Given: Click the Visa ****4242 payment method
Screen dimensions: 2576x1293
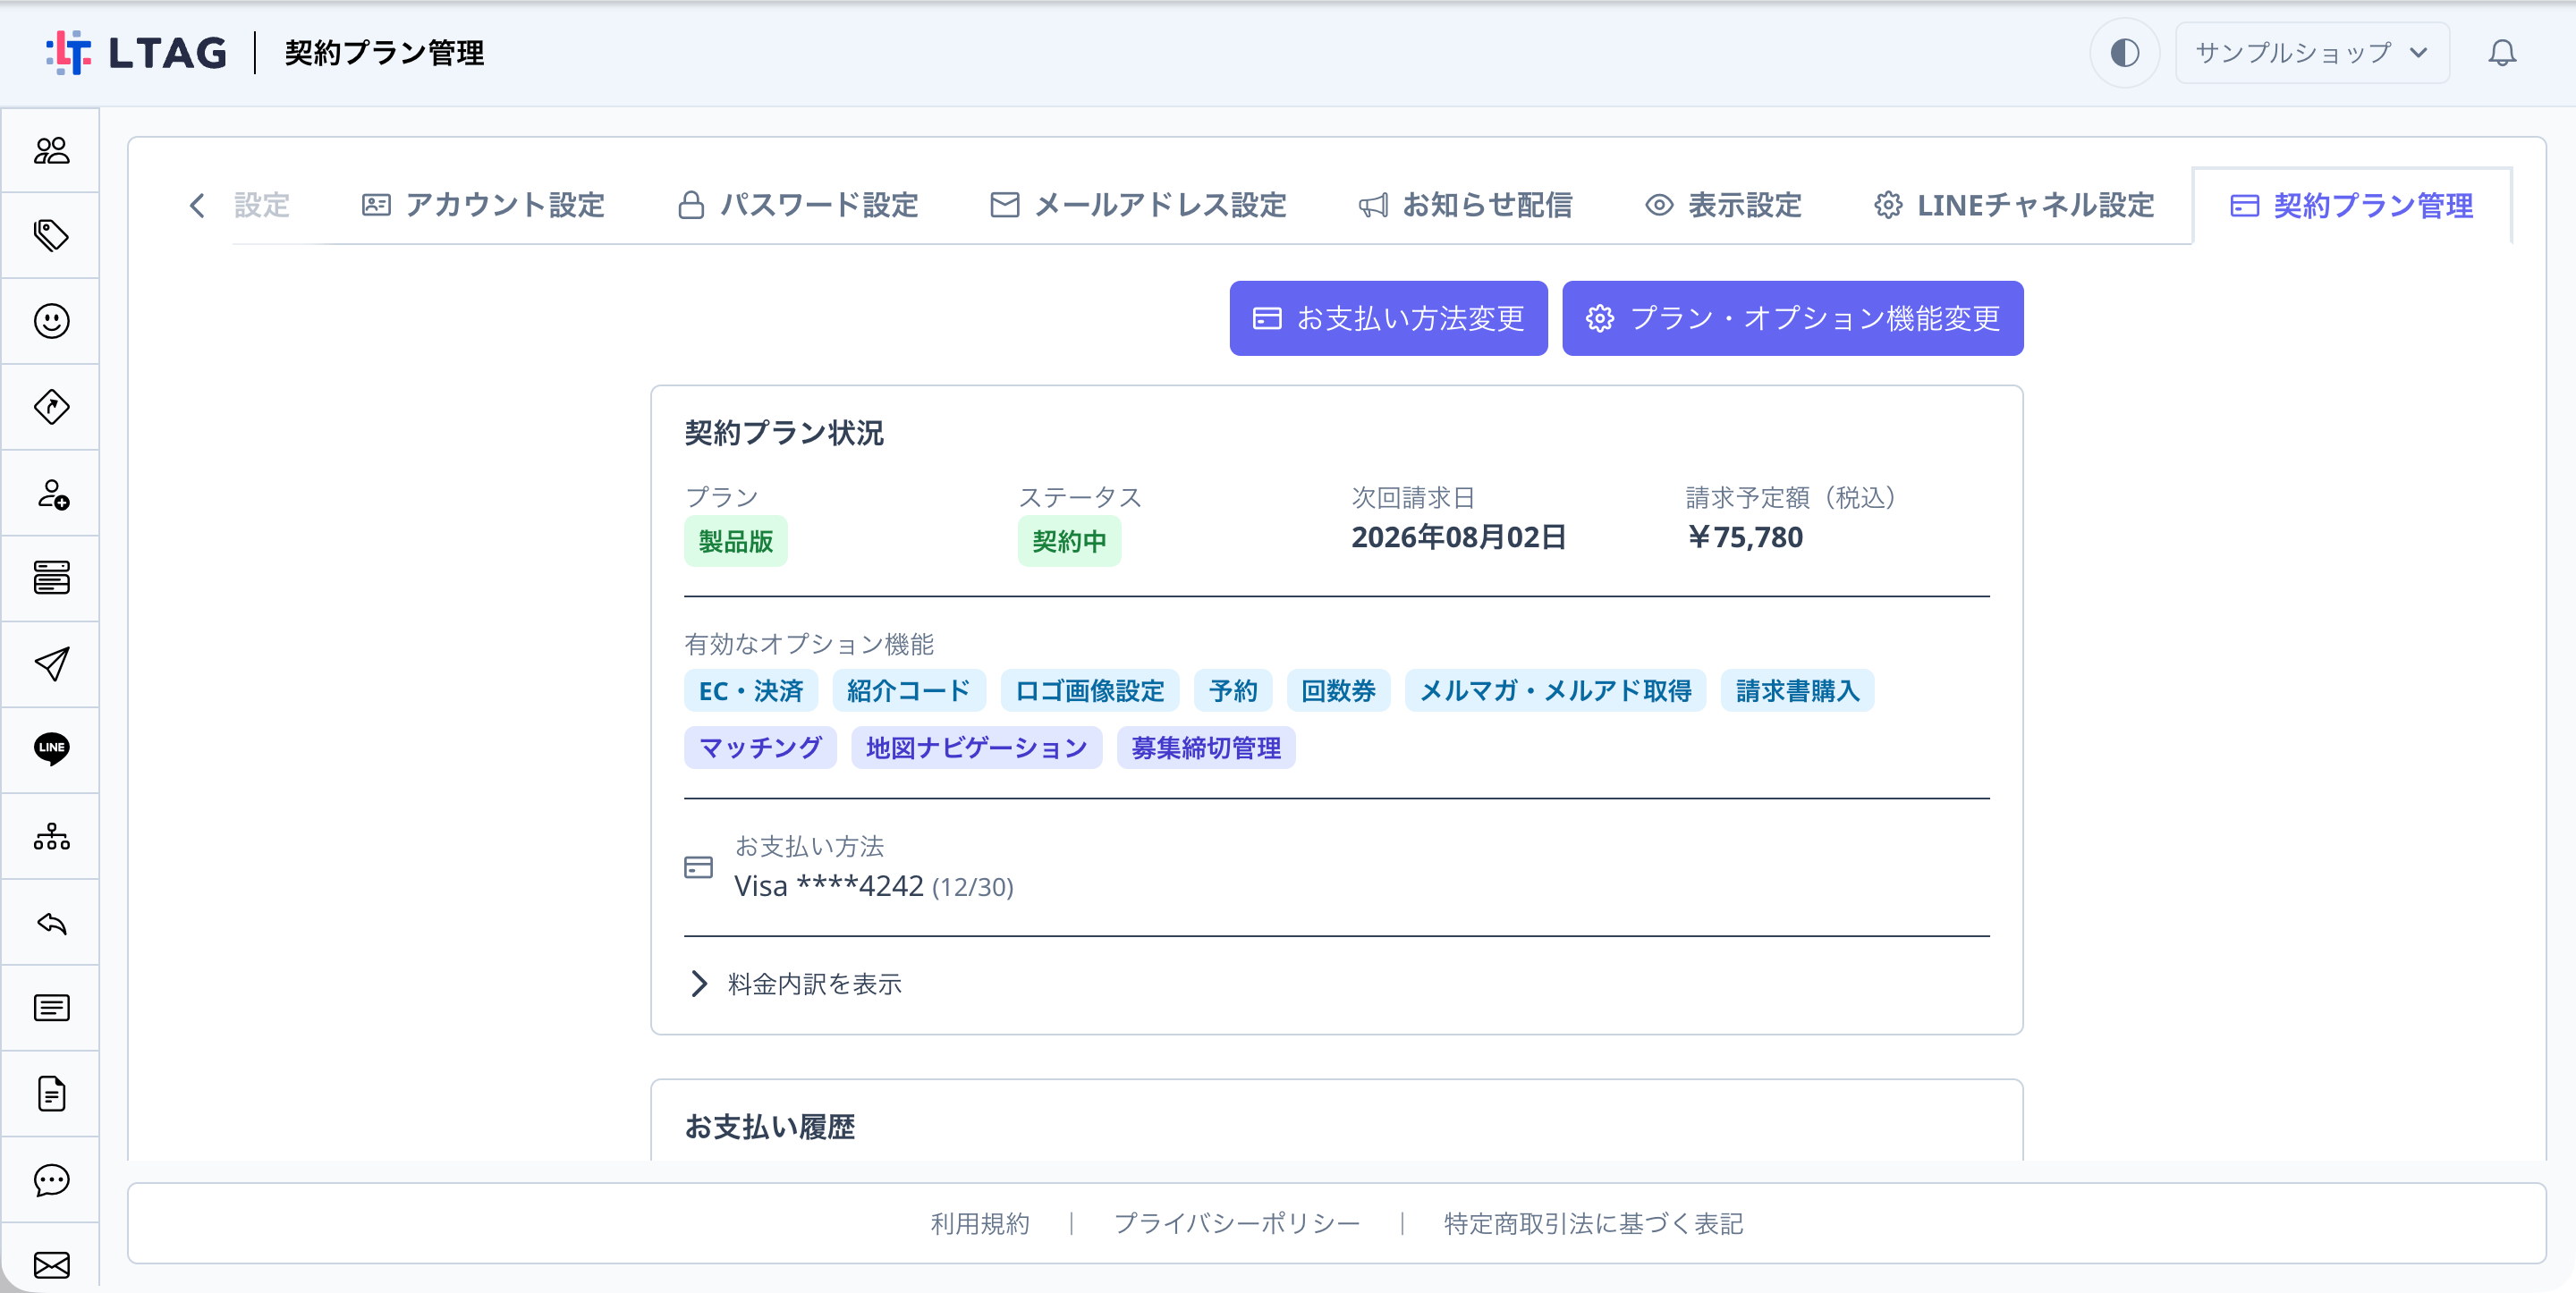Looking at the screenshot, I should point(873,886).
